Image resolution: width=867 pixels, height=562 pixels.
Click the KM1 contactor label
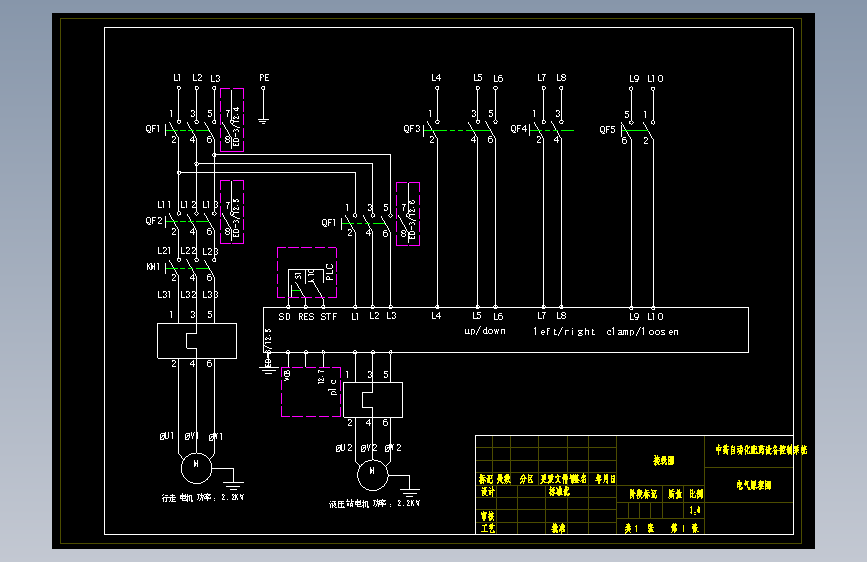point(153,267)
